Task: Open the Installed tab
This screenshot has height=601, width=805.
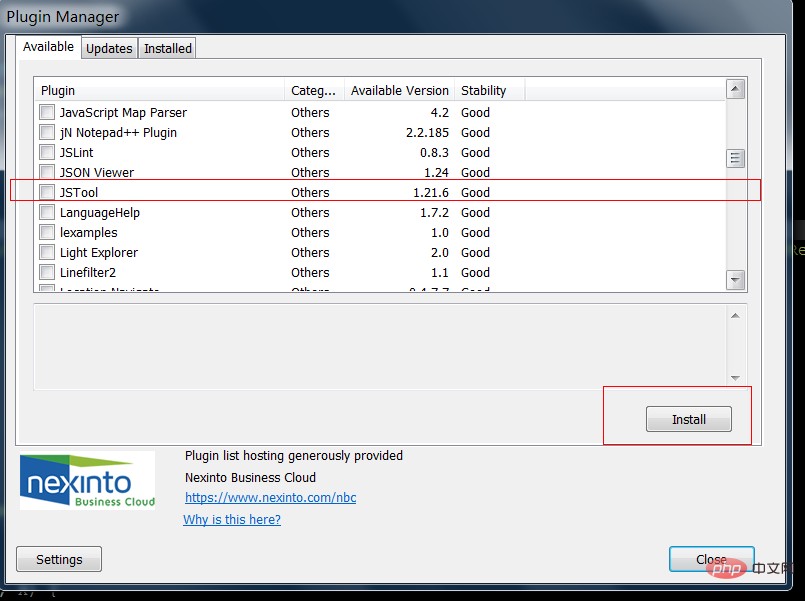Action: 167,48
